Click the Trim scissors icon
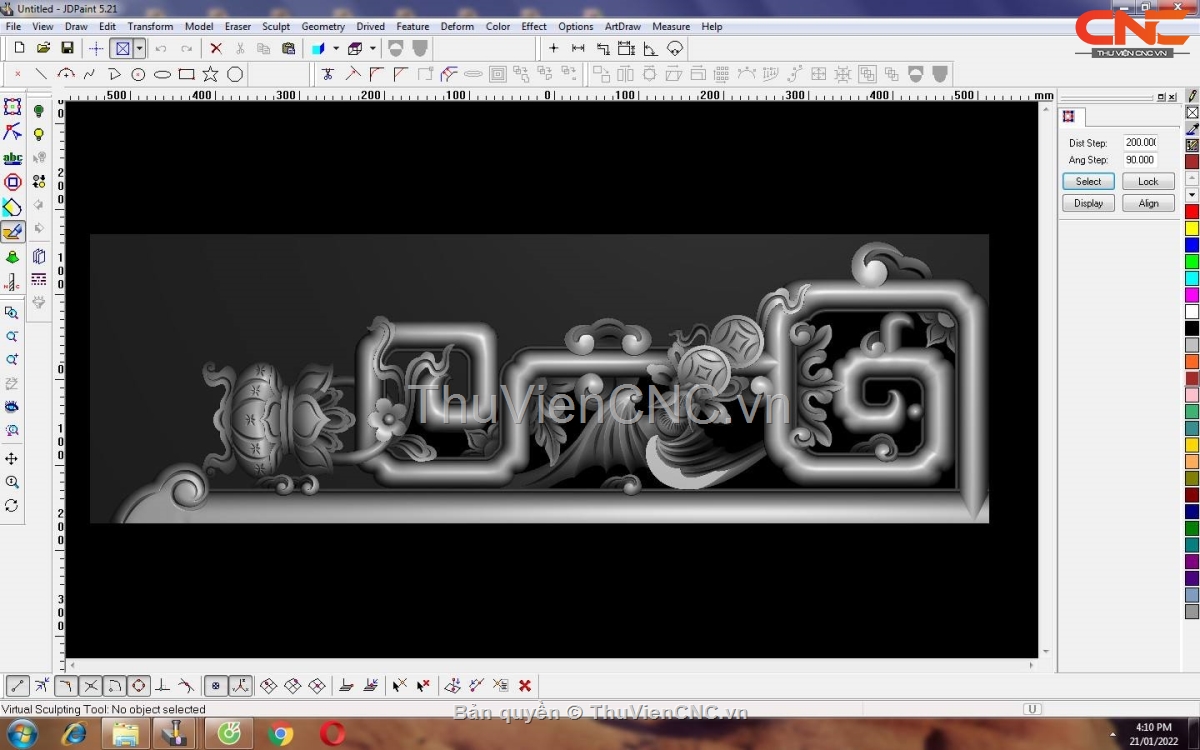Screen dimensions: 1200x750 click(327, 74)
